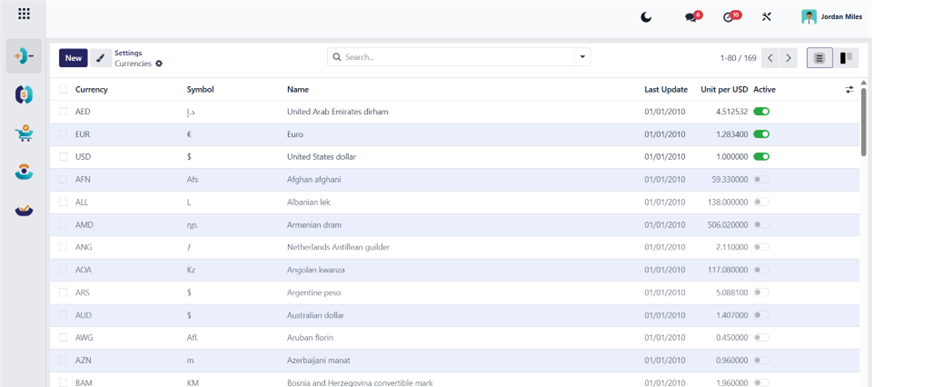Click the 1.283400 rate value
The image size is (950, 387).
(x=731, y=134)
